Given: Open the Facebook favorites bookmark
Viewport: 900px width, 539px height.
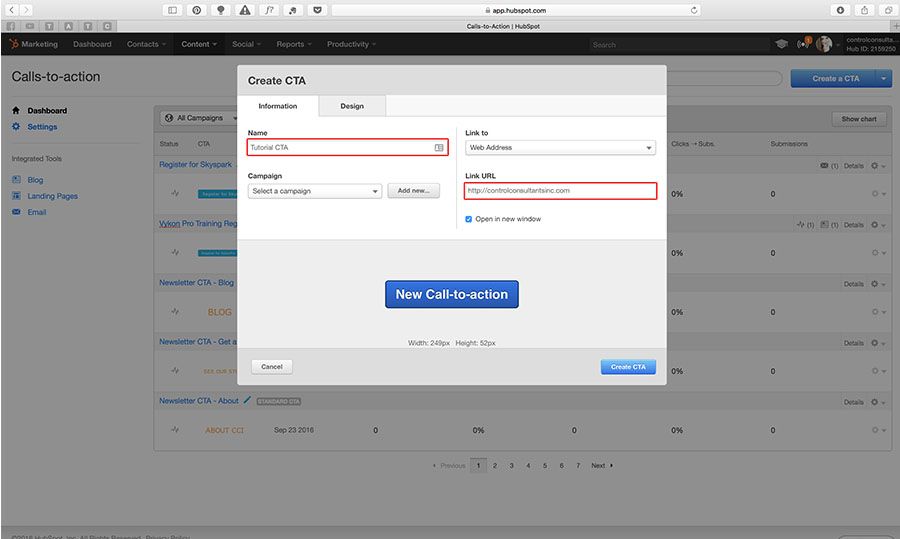Looking at the screenshot, I should 11,26.
